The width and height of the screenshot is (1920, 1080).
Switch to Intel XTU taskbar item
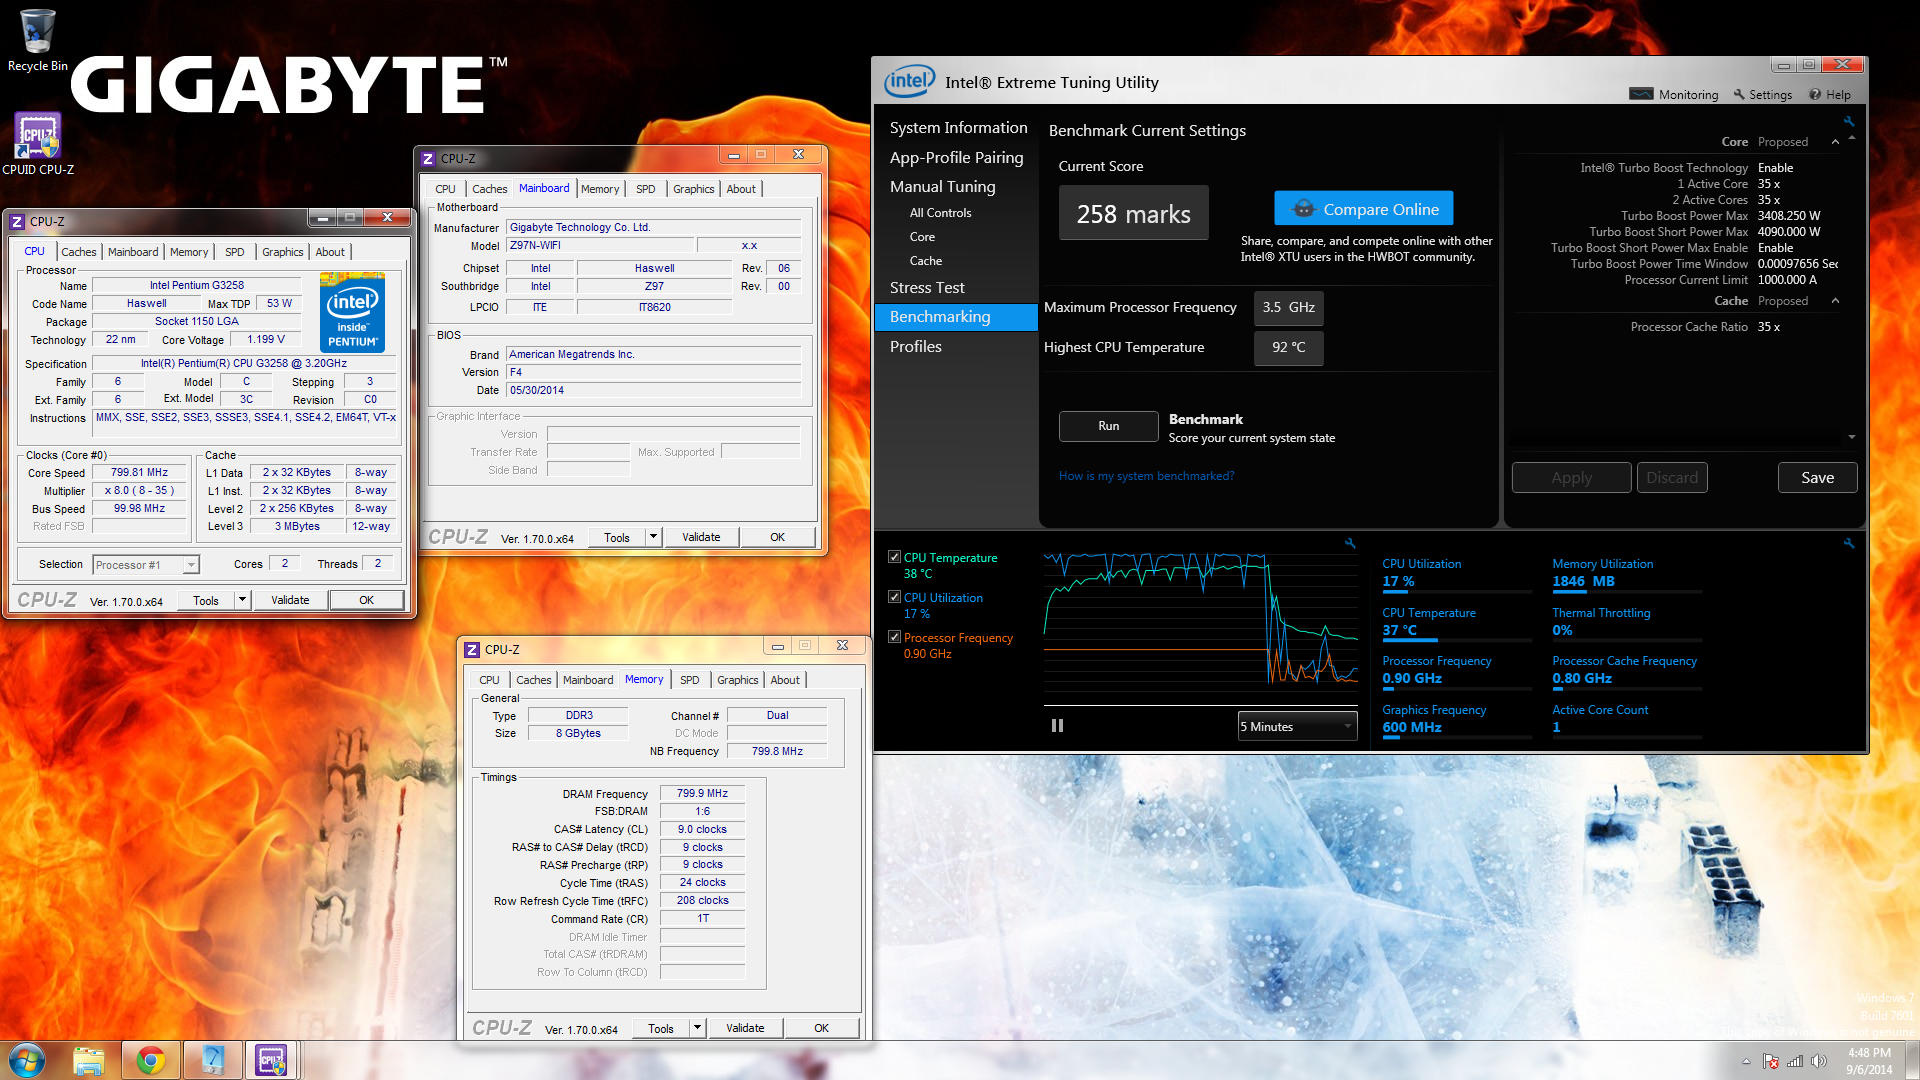pos(212,1060)
